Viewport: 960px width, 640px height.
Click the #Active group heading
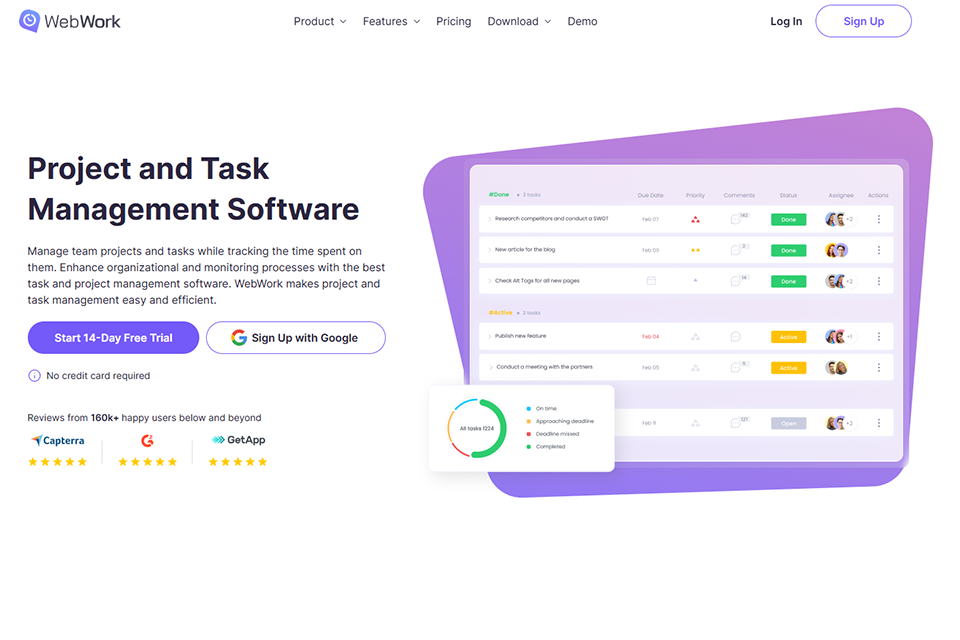tap(500, 312)
